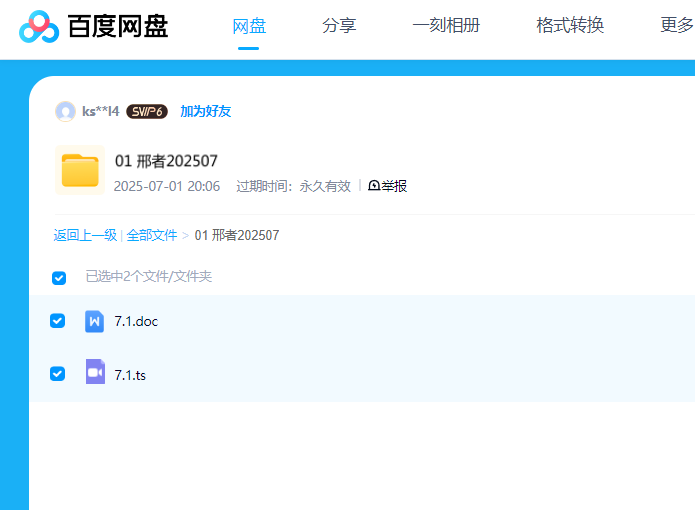Viewport: 695px width, 510px height.
Task: Report this share with 举报
Action: tap(387, 186)
